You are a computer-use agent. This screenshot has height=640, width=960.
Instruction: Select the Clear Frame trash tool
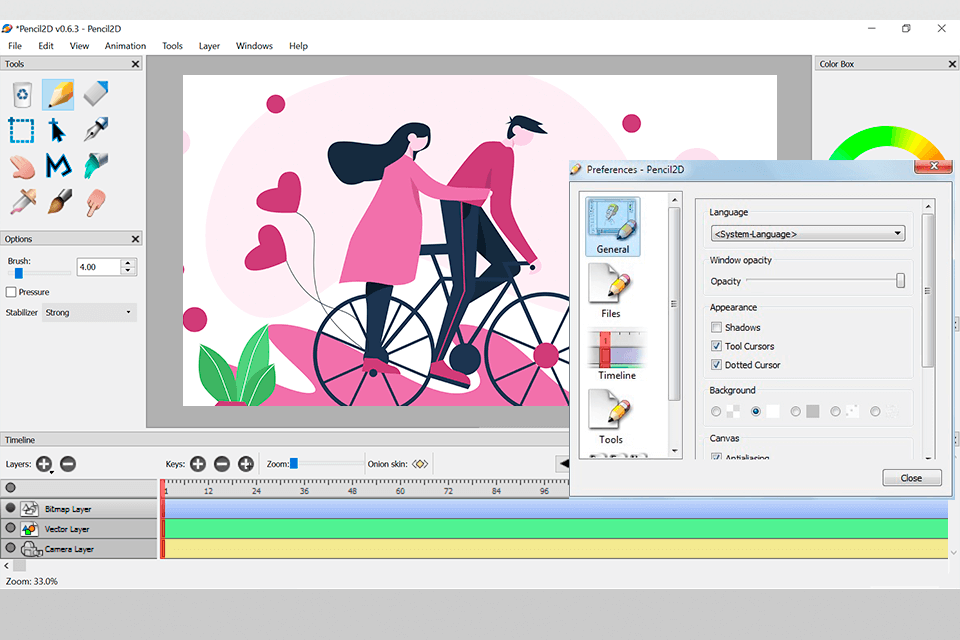click(x=23, y=95)
